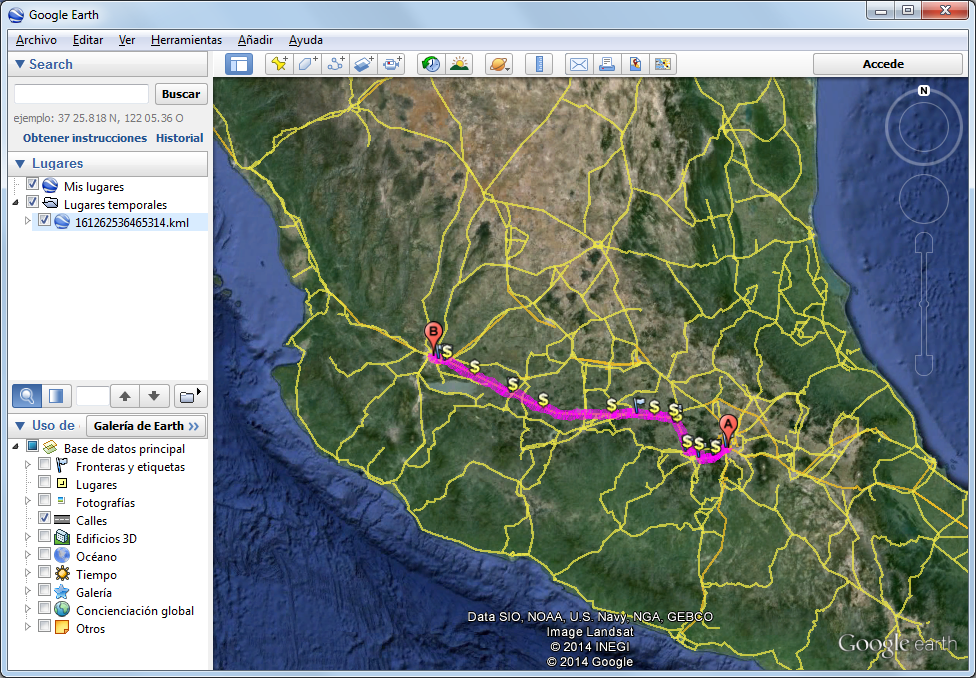976x678 pixels.
Task: Toggle the Base de datos principal checkbox
Action: (x=32, y=446)
